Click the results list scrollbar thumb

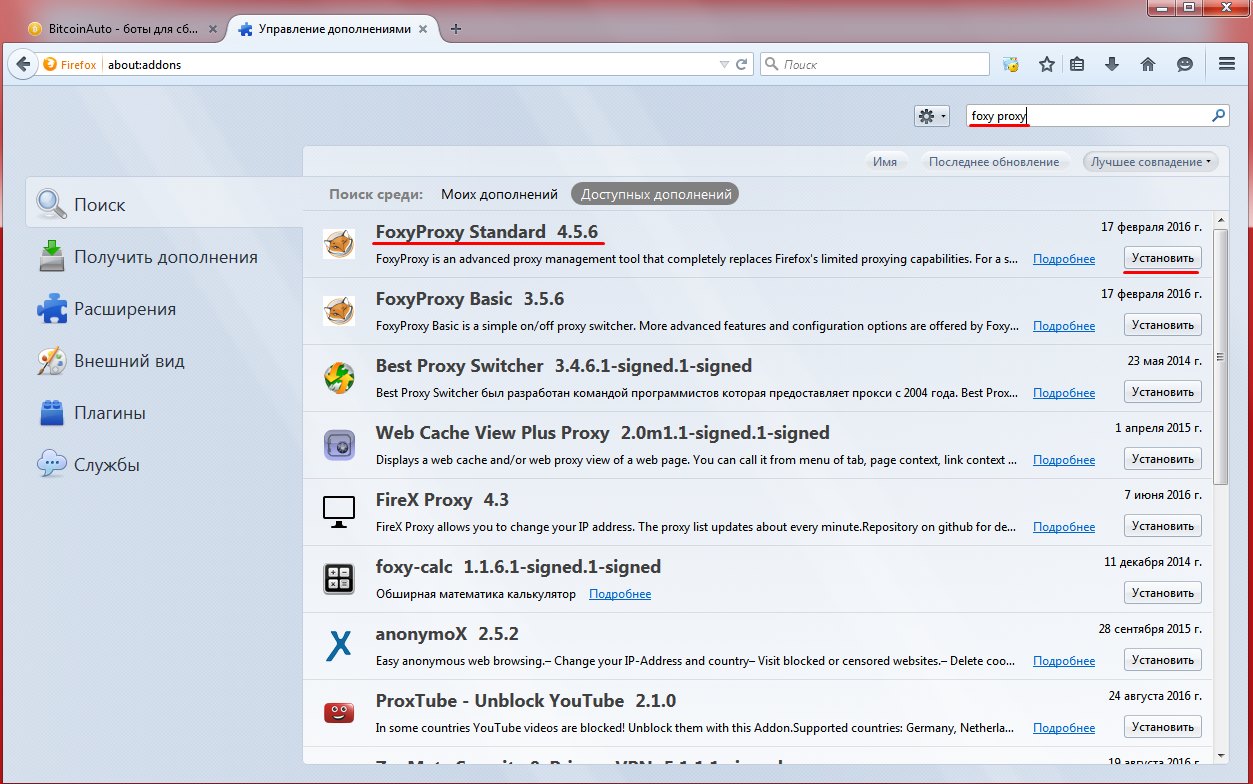click(x=1220, y=355)
